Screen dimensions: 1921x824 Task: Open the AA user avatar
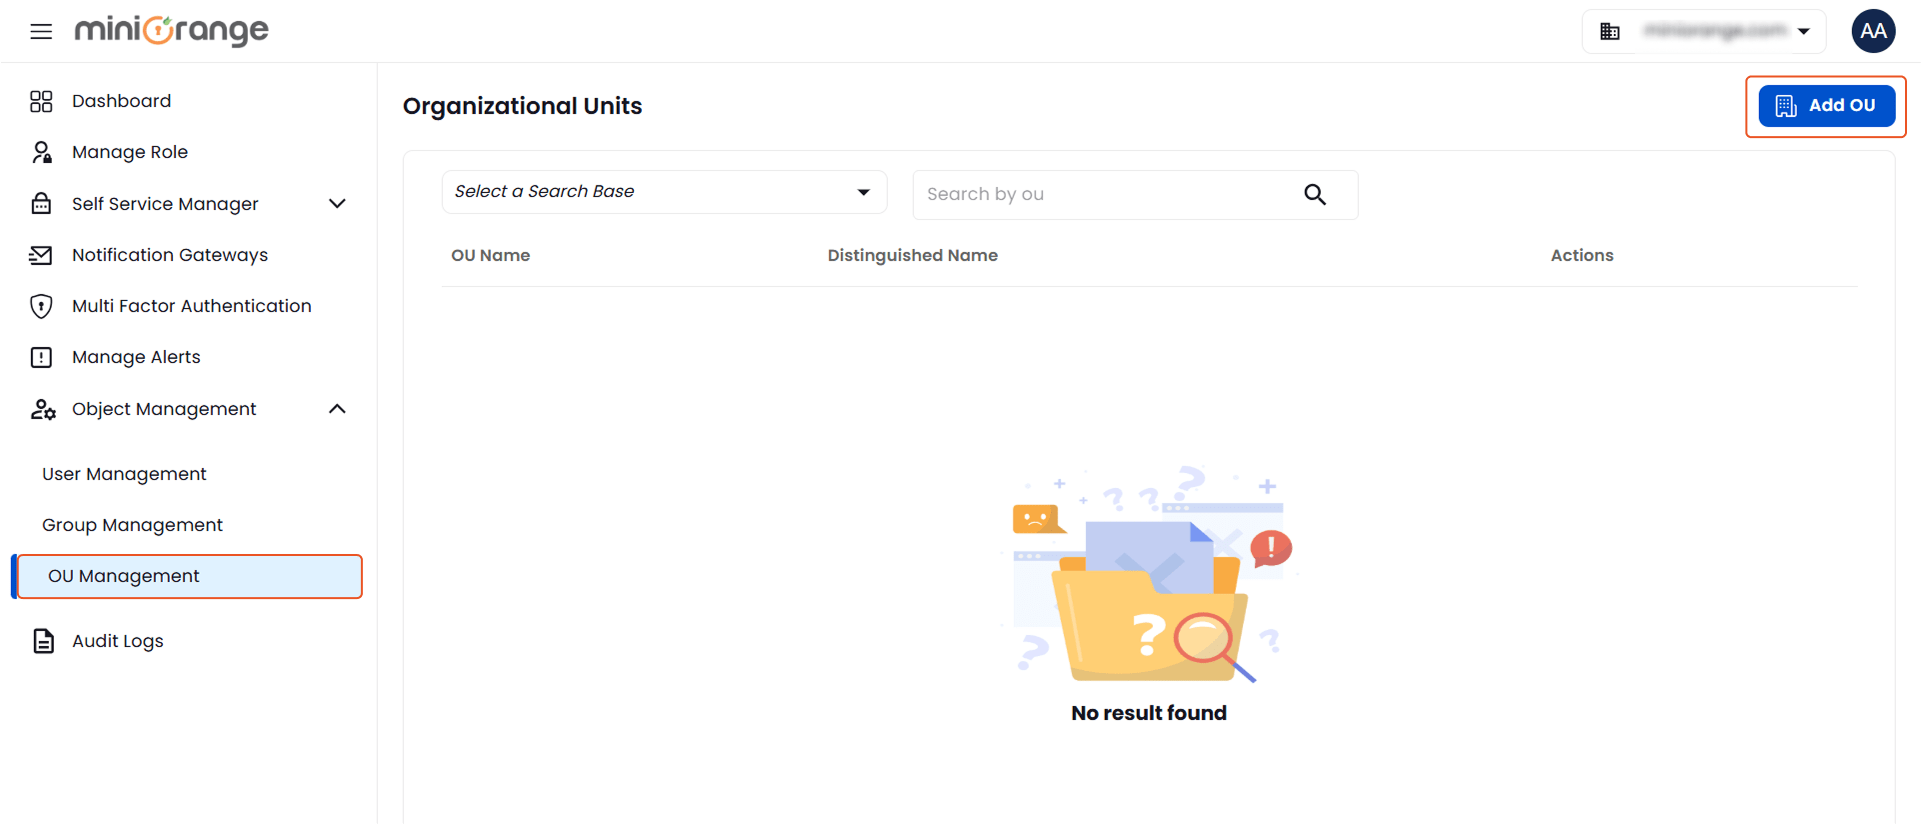[x=1873, y=31]
